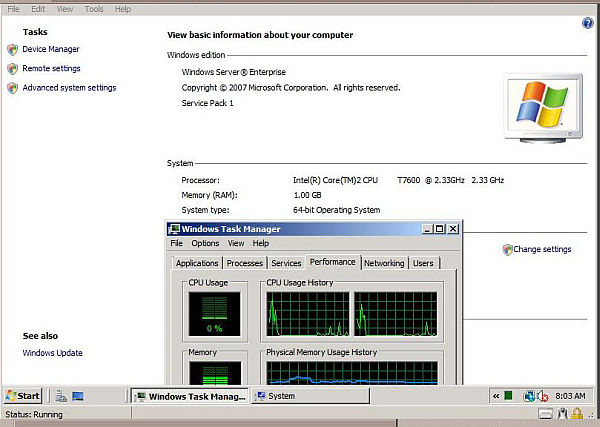The height and width of the screenshot is (427, 600).
Task: Click the taskbar clock showing 8:03 AM
Action: (x=570, y=396)
